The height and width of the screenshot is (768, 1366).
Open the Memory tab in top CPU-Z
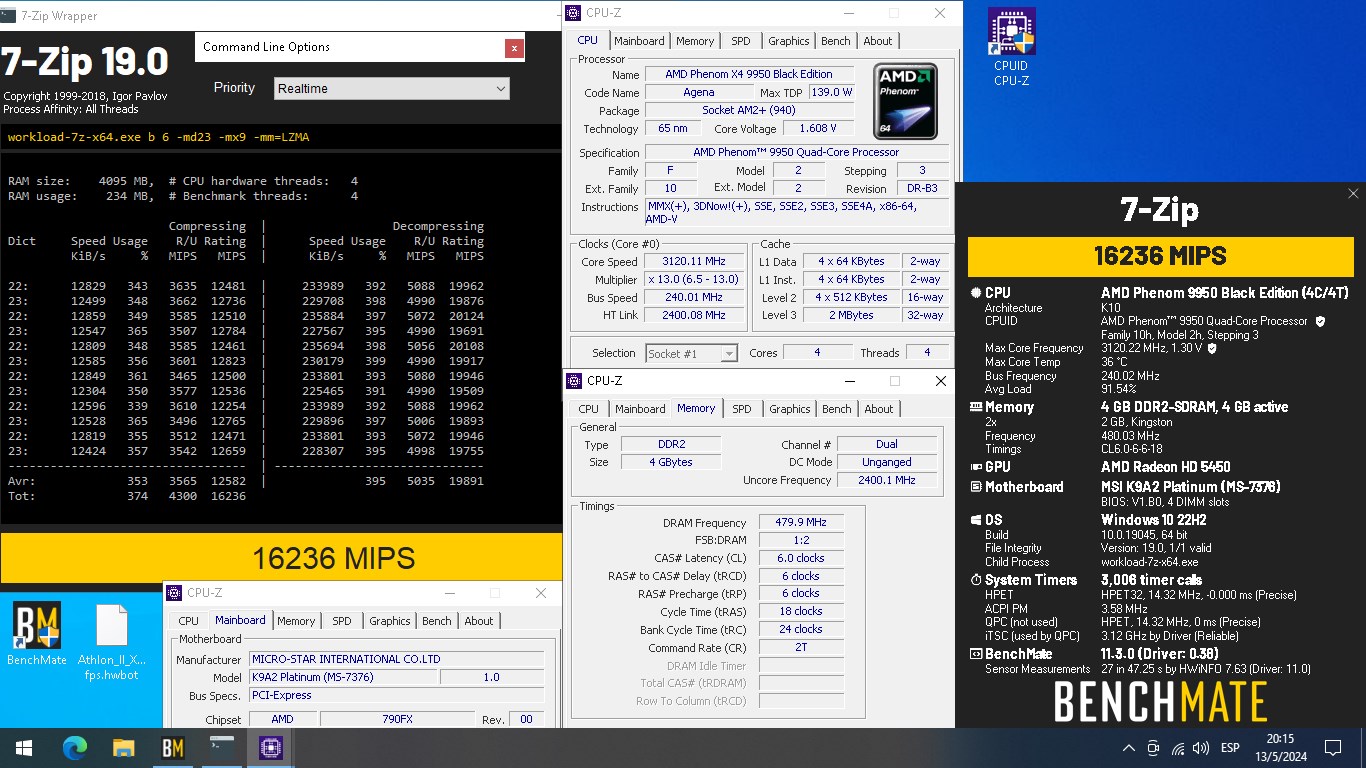point(695,41)
